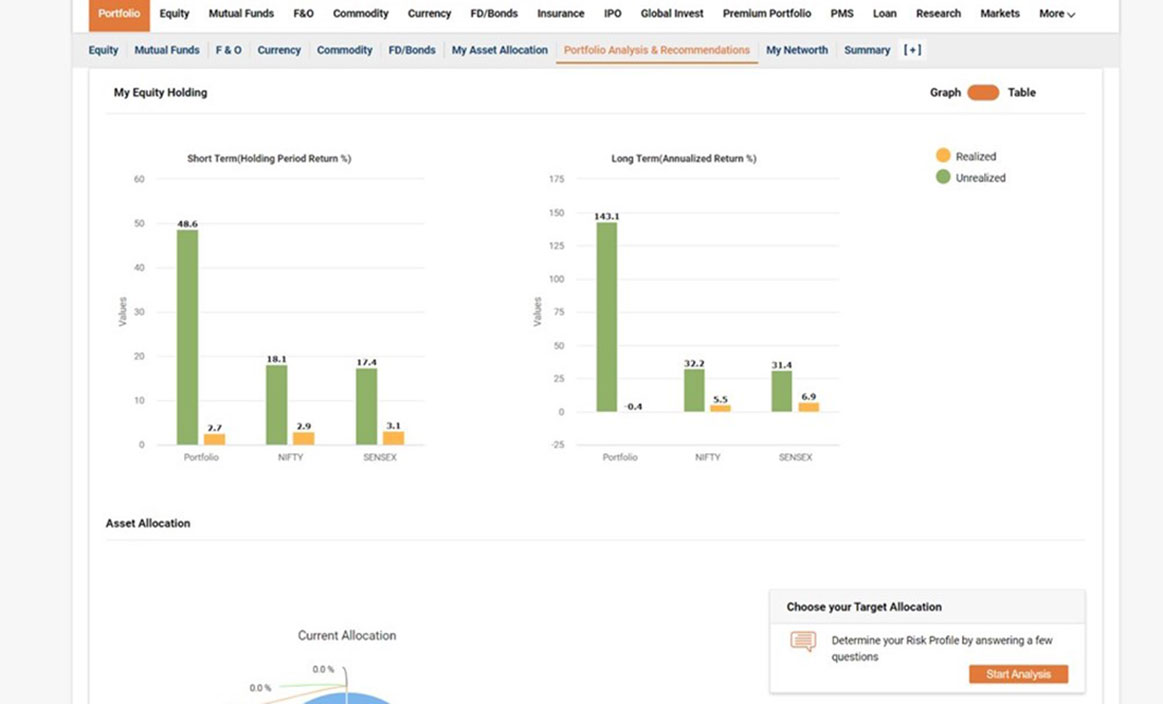Click the Start Analysis button
This screenshot has width=1163, height=704.
[x=1018, y=674]
